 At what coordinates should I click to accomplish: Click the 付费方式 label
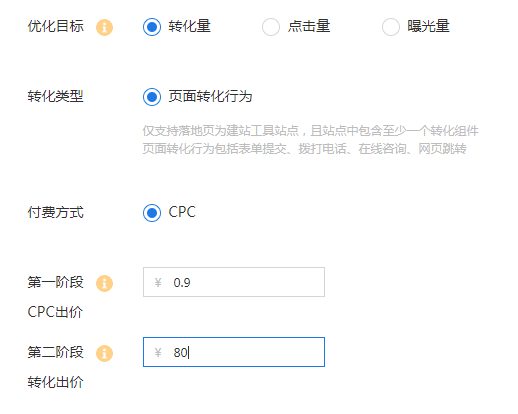55,212
